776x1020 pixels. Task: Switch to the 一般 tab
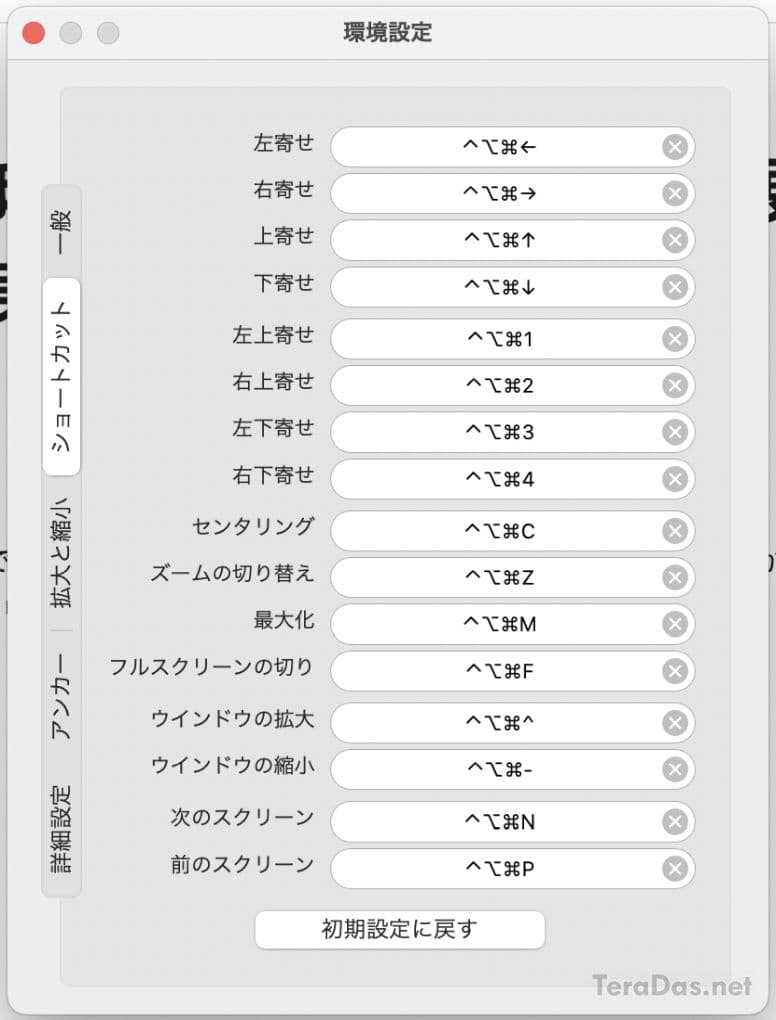click(x=62, y=230)
